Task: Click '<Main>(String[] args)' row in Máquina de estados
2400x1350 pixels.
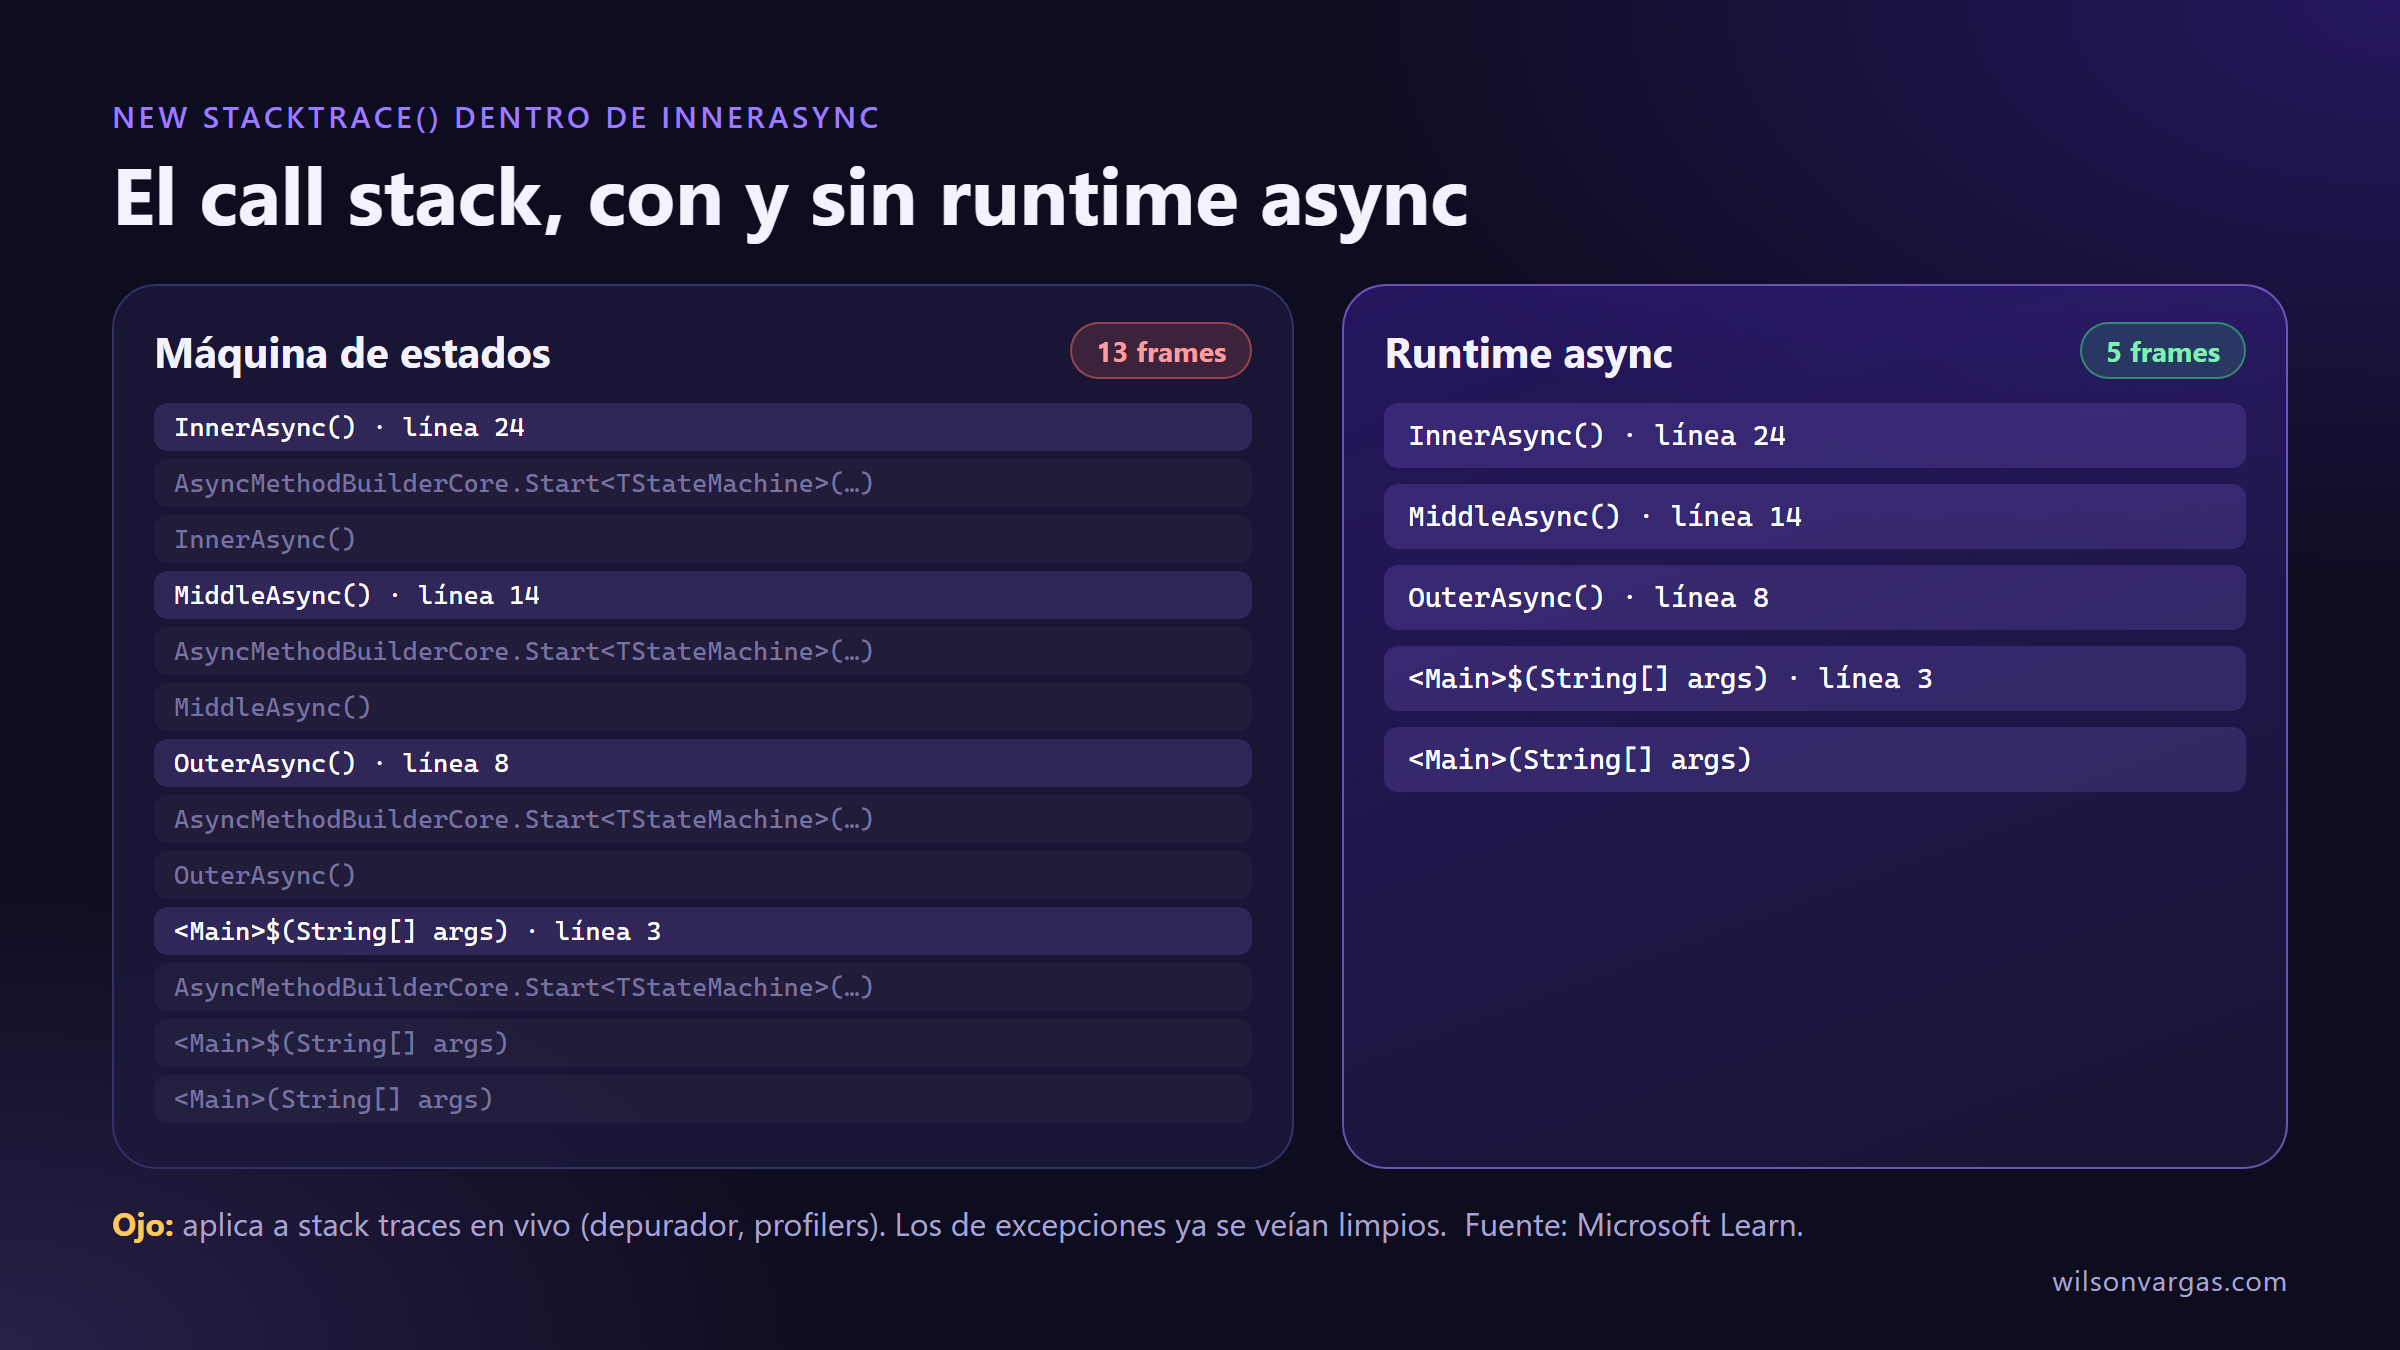Action: [703, 1099]
